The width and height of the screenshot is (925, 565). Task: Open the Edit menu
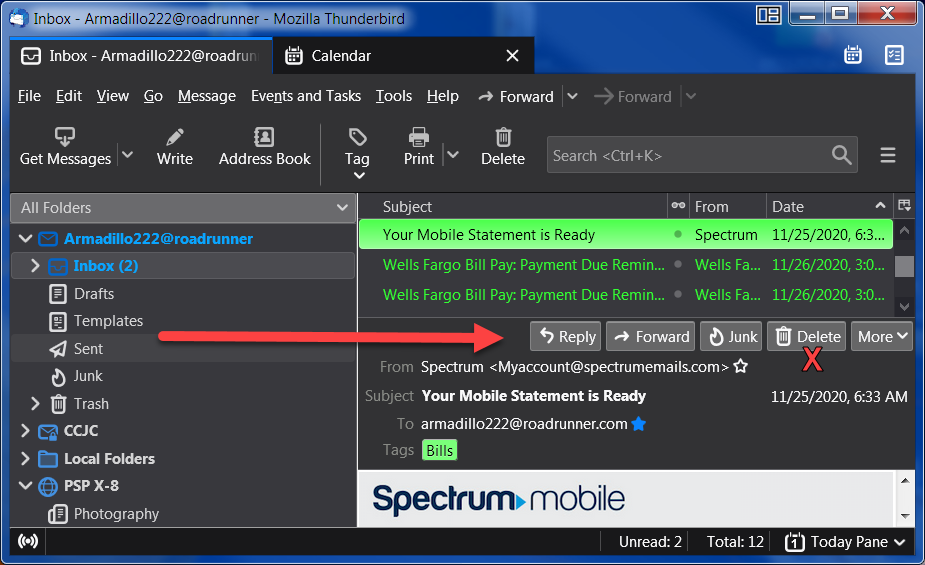[x=68, y=96]
